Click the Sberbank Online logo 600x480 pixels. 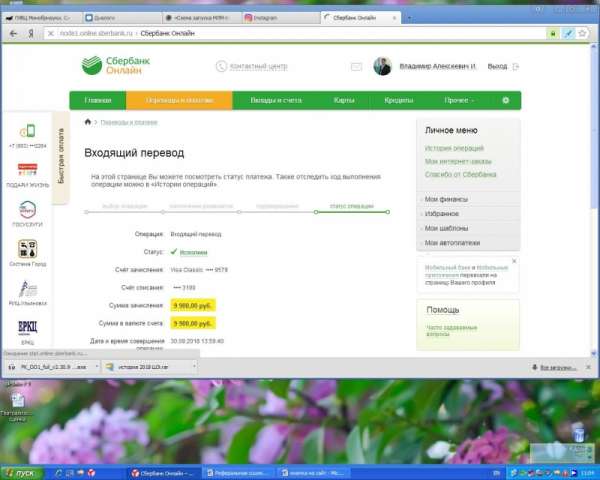point(116,65)
